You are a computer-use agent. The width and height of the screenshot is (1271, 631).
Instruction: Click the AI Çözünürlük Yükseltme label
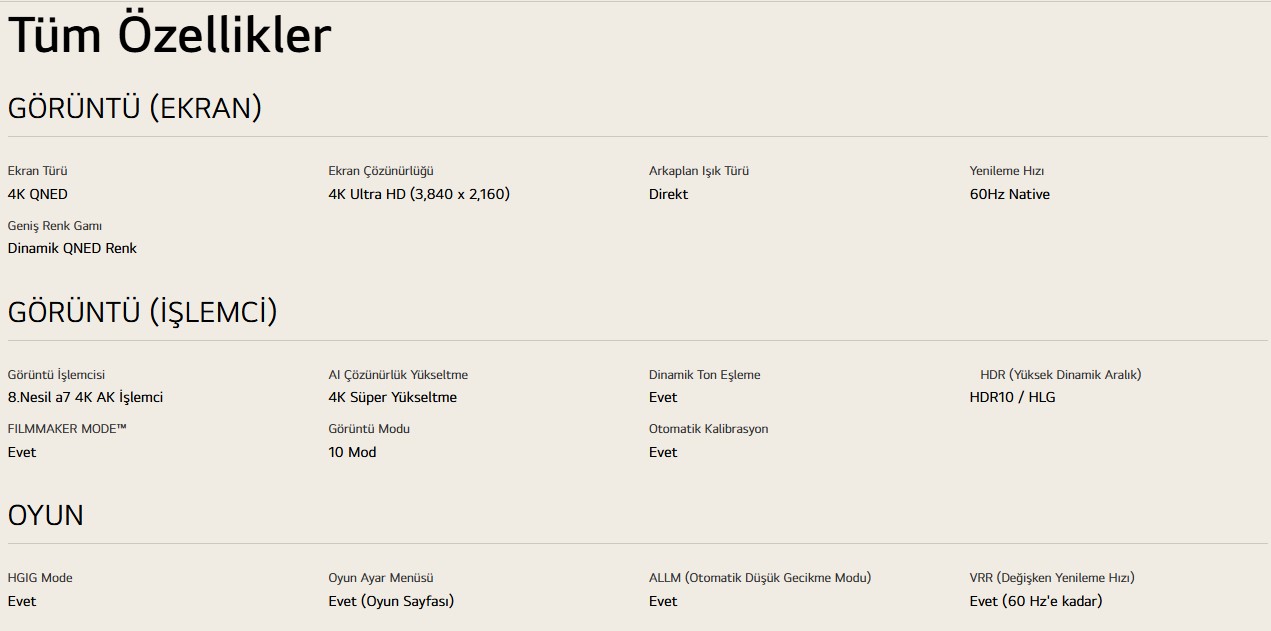(x=398, y=375)
